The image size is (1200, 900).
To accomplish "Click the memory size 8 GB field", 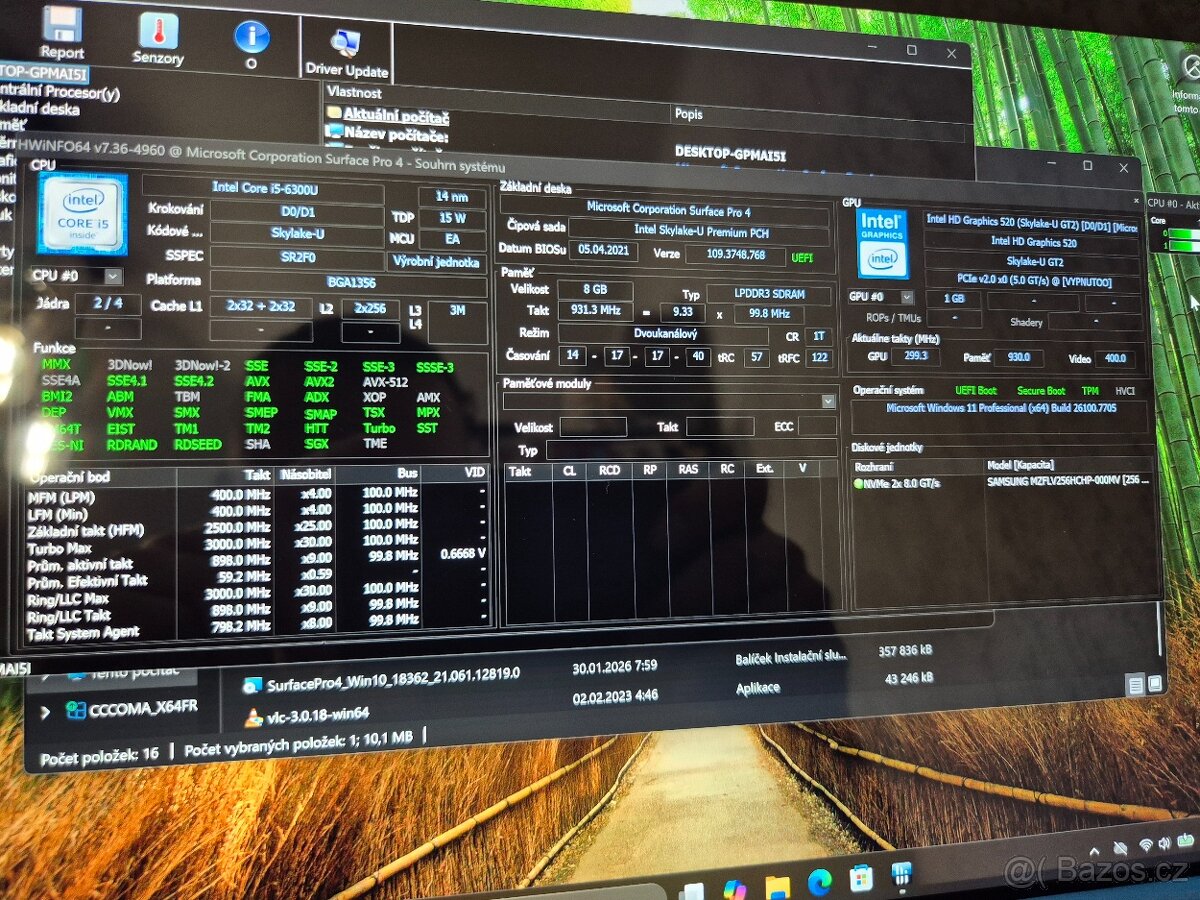I will (x=595, y=290).
